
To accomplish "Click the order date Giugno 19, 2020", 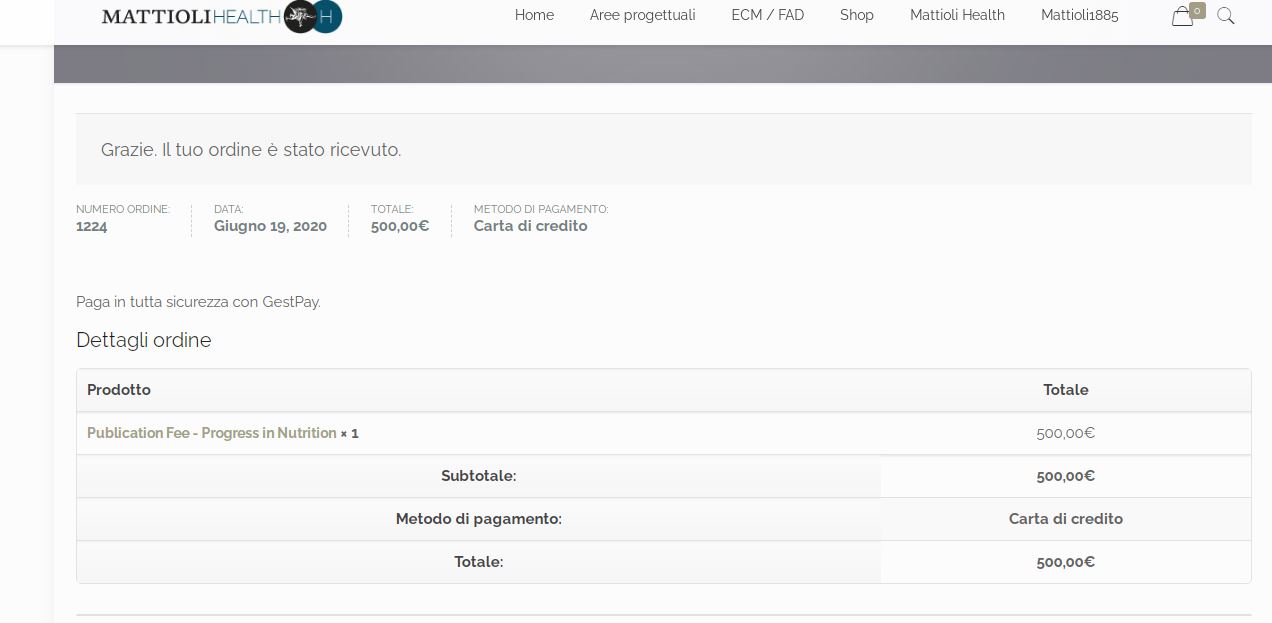I will tap(270, 226).
